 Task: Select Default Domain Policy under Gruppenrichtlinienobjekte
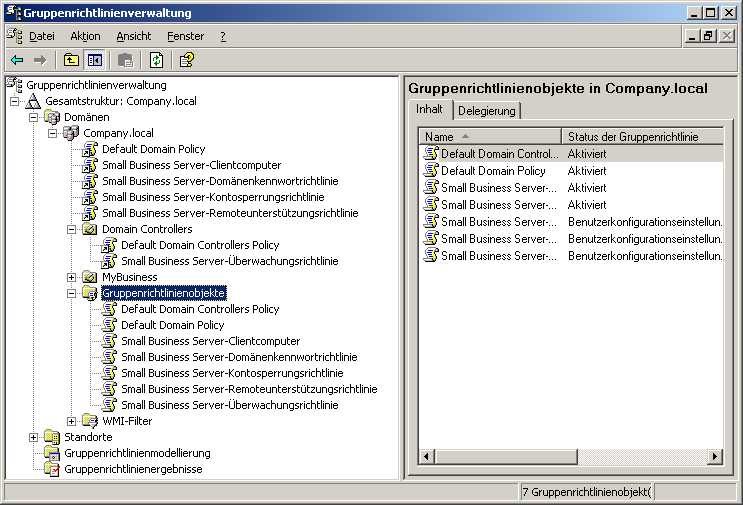point(172,325)
